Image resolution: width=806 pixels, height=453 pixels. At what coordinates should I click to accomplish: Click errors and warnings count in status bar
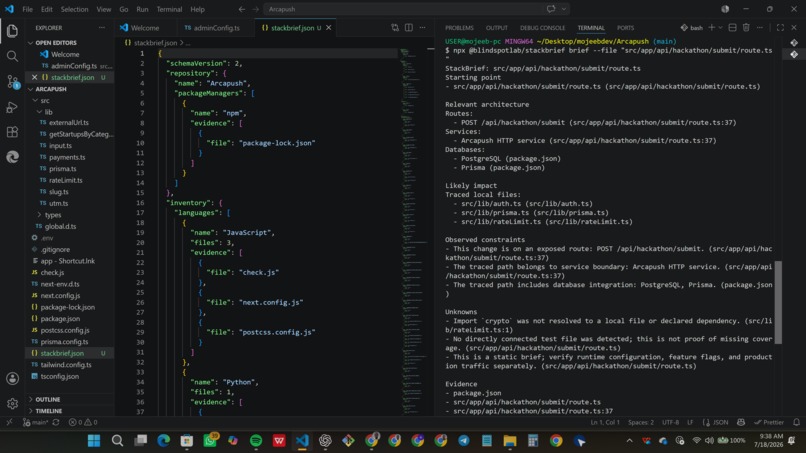(83, 423)
